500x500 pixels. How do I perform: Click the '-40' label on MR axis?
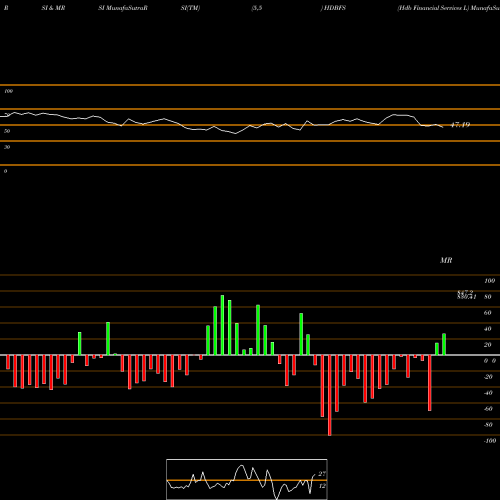pyautogui.click(x=488, y=393)
